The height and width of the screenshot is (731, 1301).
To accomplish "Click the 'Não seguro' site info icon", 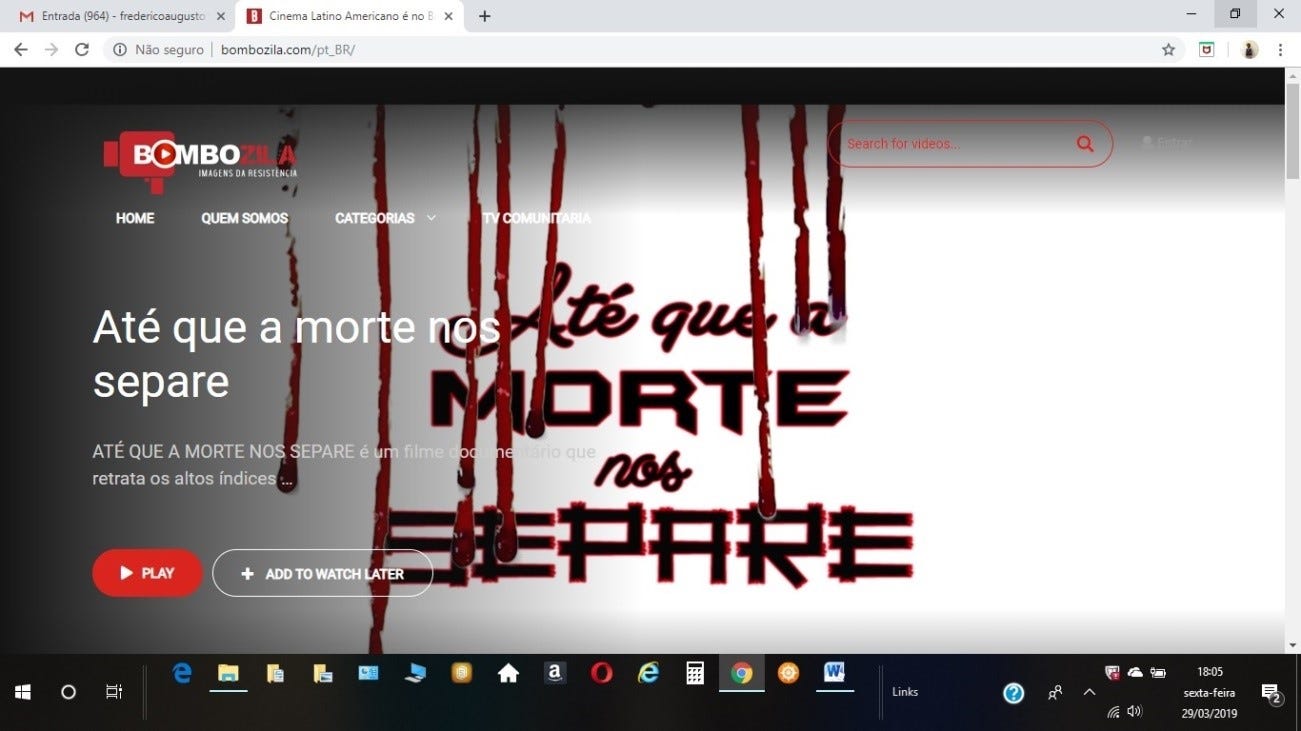I will (120, 49).
